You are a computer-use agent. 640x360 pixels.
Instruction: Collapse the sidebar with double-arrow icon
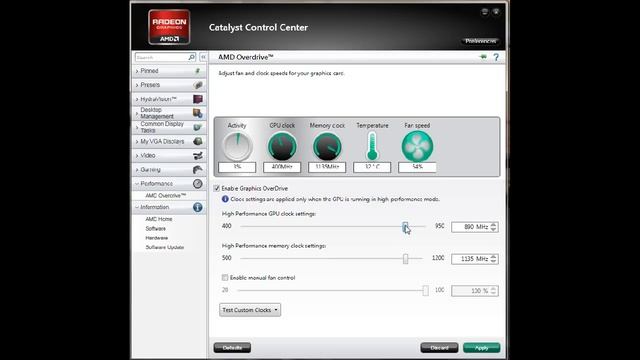click(x=203, y=57)
